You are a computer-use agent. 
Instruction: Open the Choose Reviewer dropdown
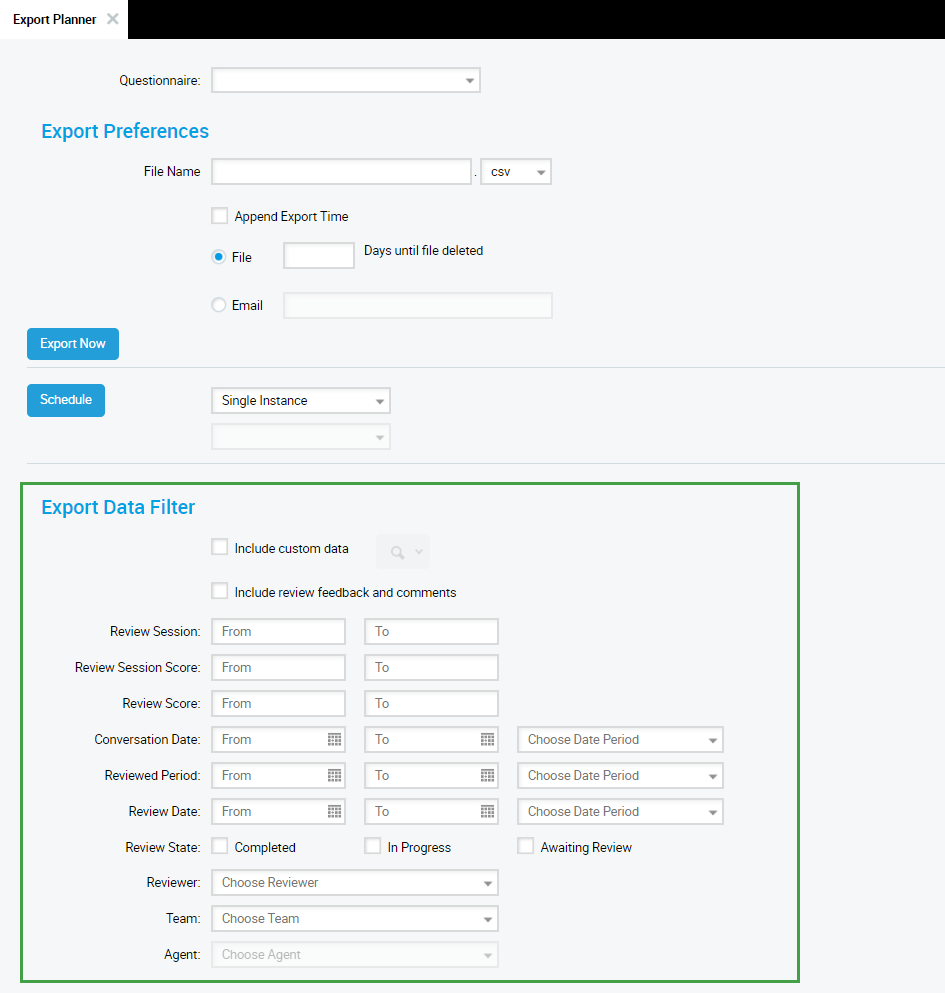355,883
